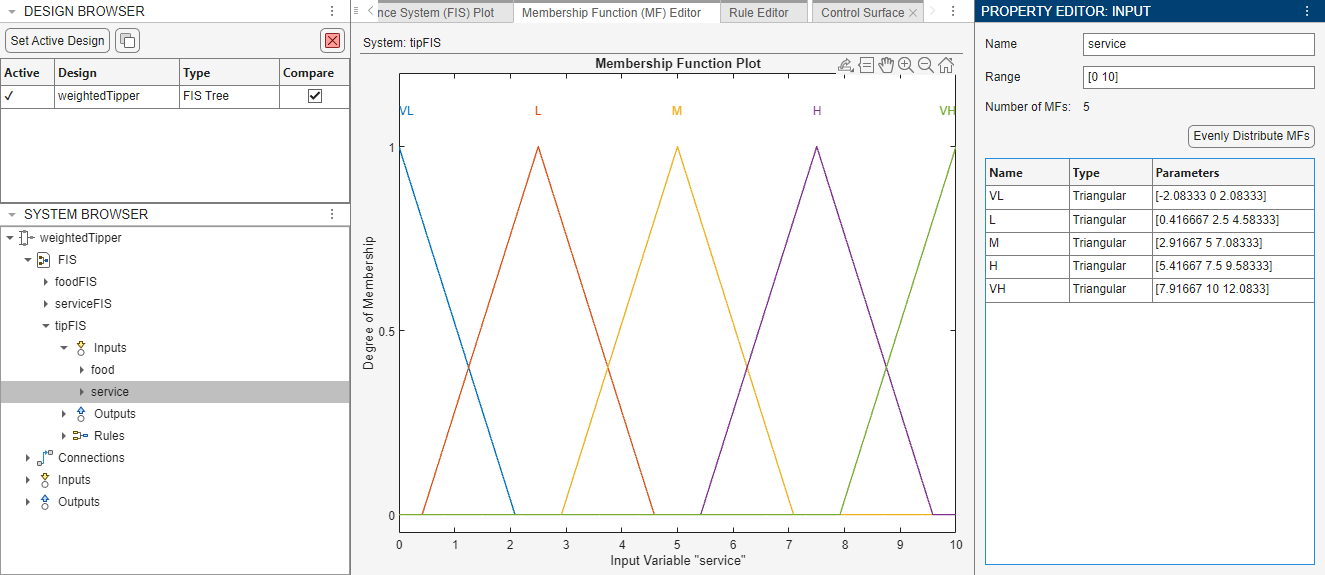This screenshot has height=575, width=1325.
Task: Expand the serviceFIS tree node
Action: (x=46, y=304)
